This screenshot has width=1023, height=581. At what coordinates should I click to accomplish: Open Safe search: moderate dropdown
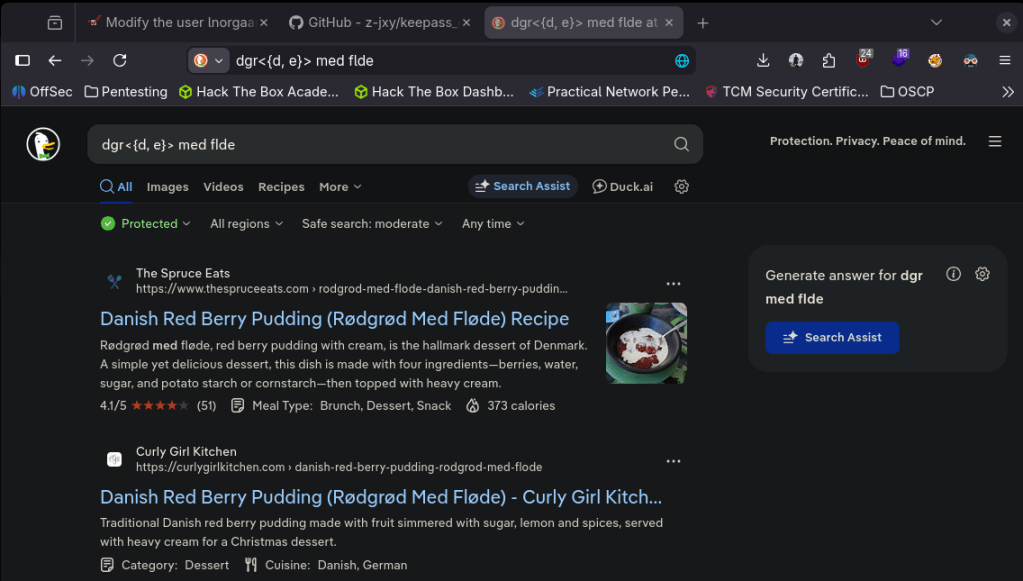(x=372, y=224)
